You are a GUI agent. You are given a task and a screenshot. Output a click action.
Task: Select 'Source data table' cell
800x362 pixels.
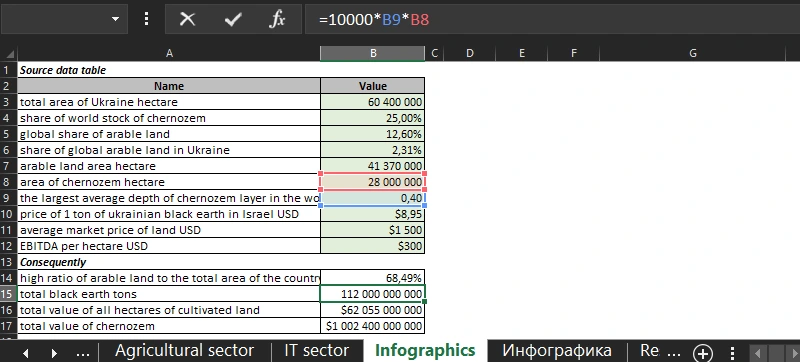[x=169, y=70]
